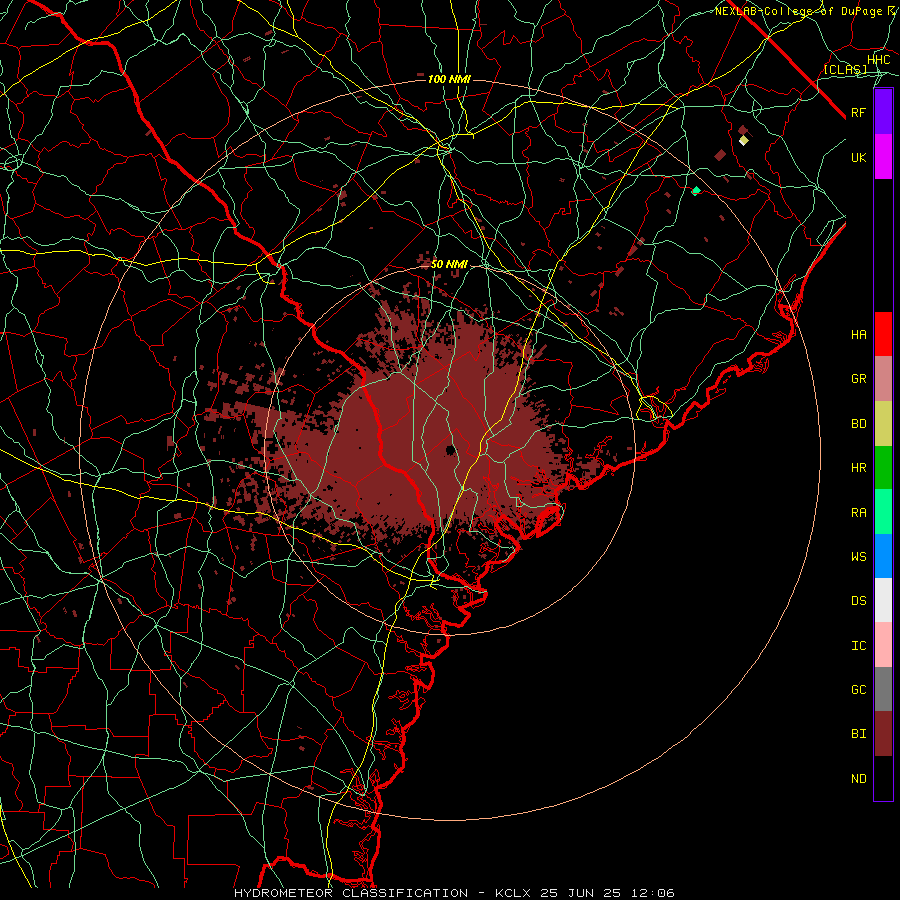Select the DS legend label
This screenshot has width=900, height=900.
coord(859,601)
